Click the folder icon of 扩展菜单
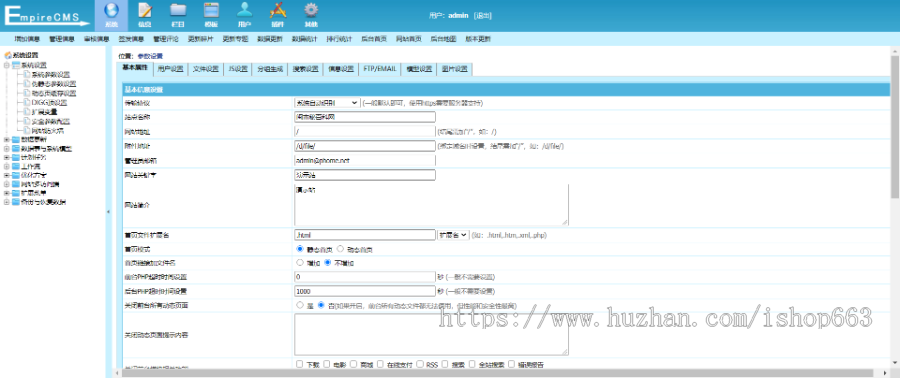The width and height of the screenshot is (900, 378). [16, 193]
